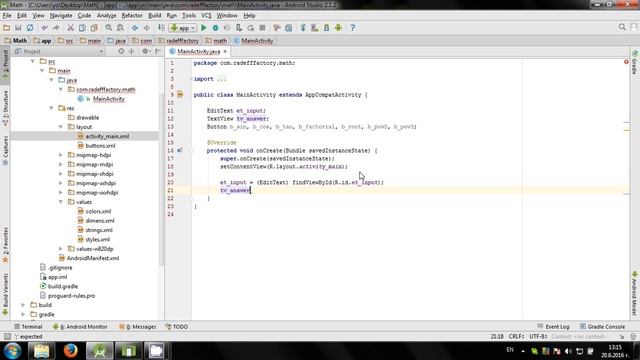This screenshot has width=640, height=360.
Task: Expand the mipmap-hdpi folder
Action: [61, 155]
